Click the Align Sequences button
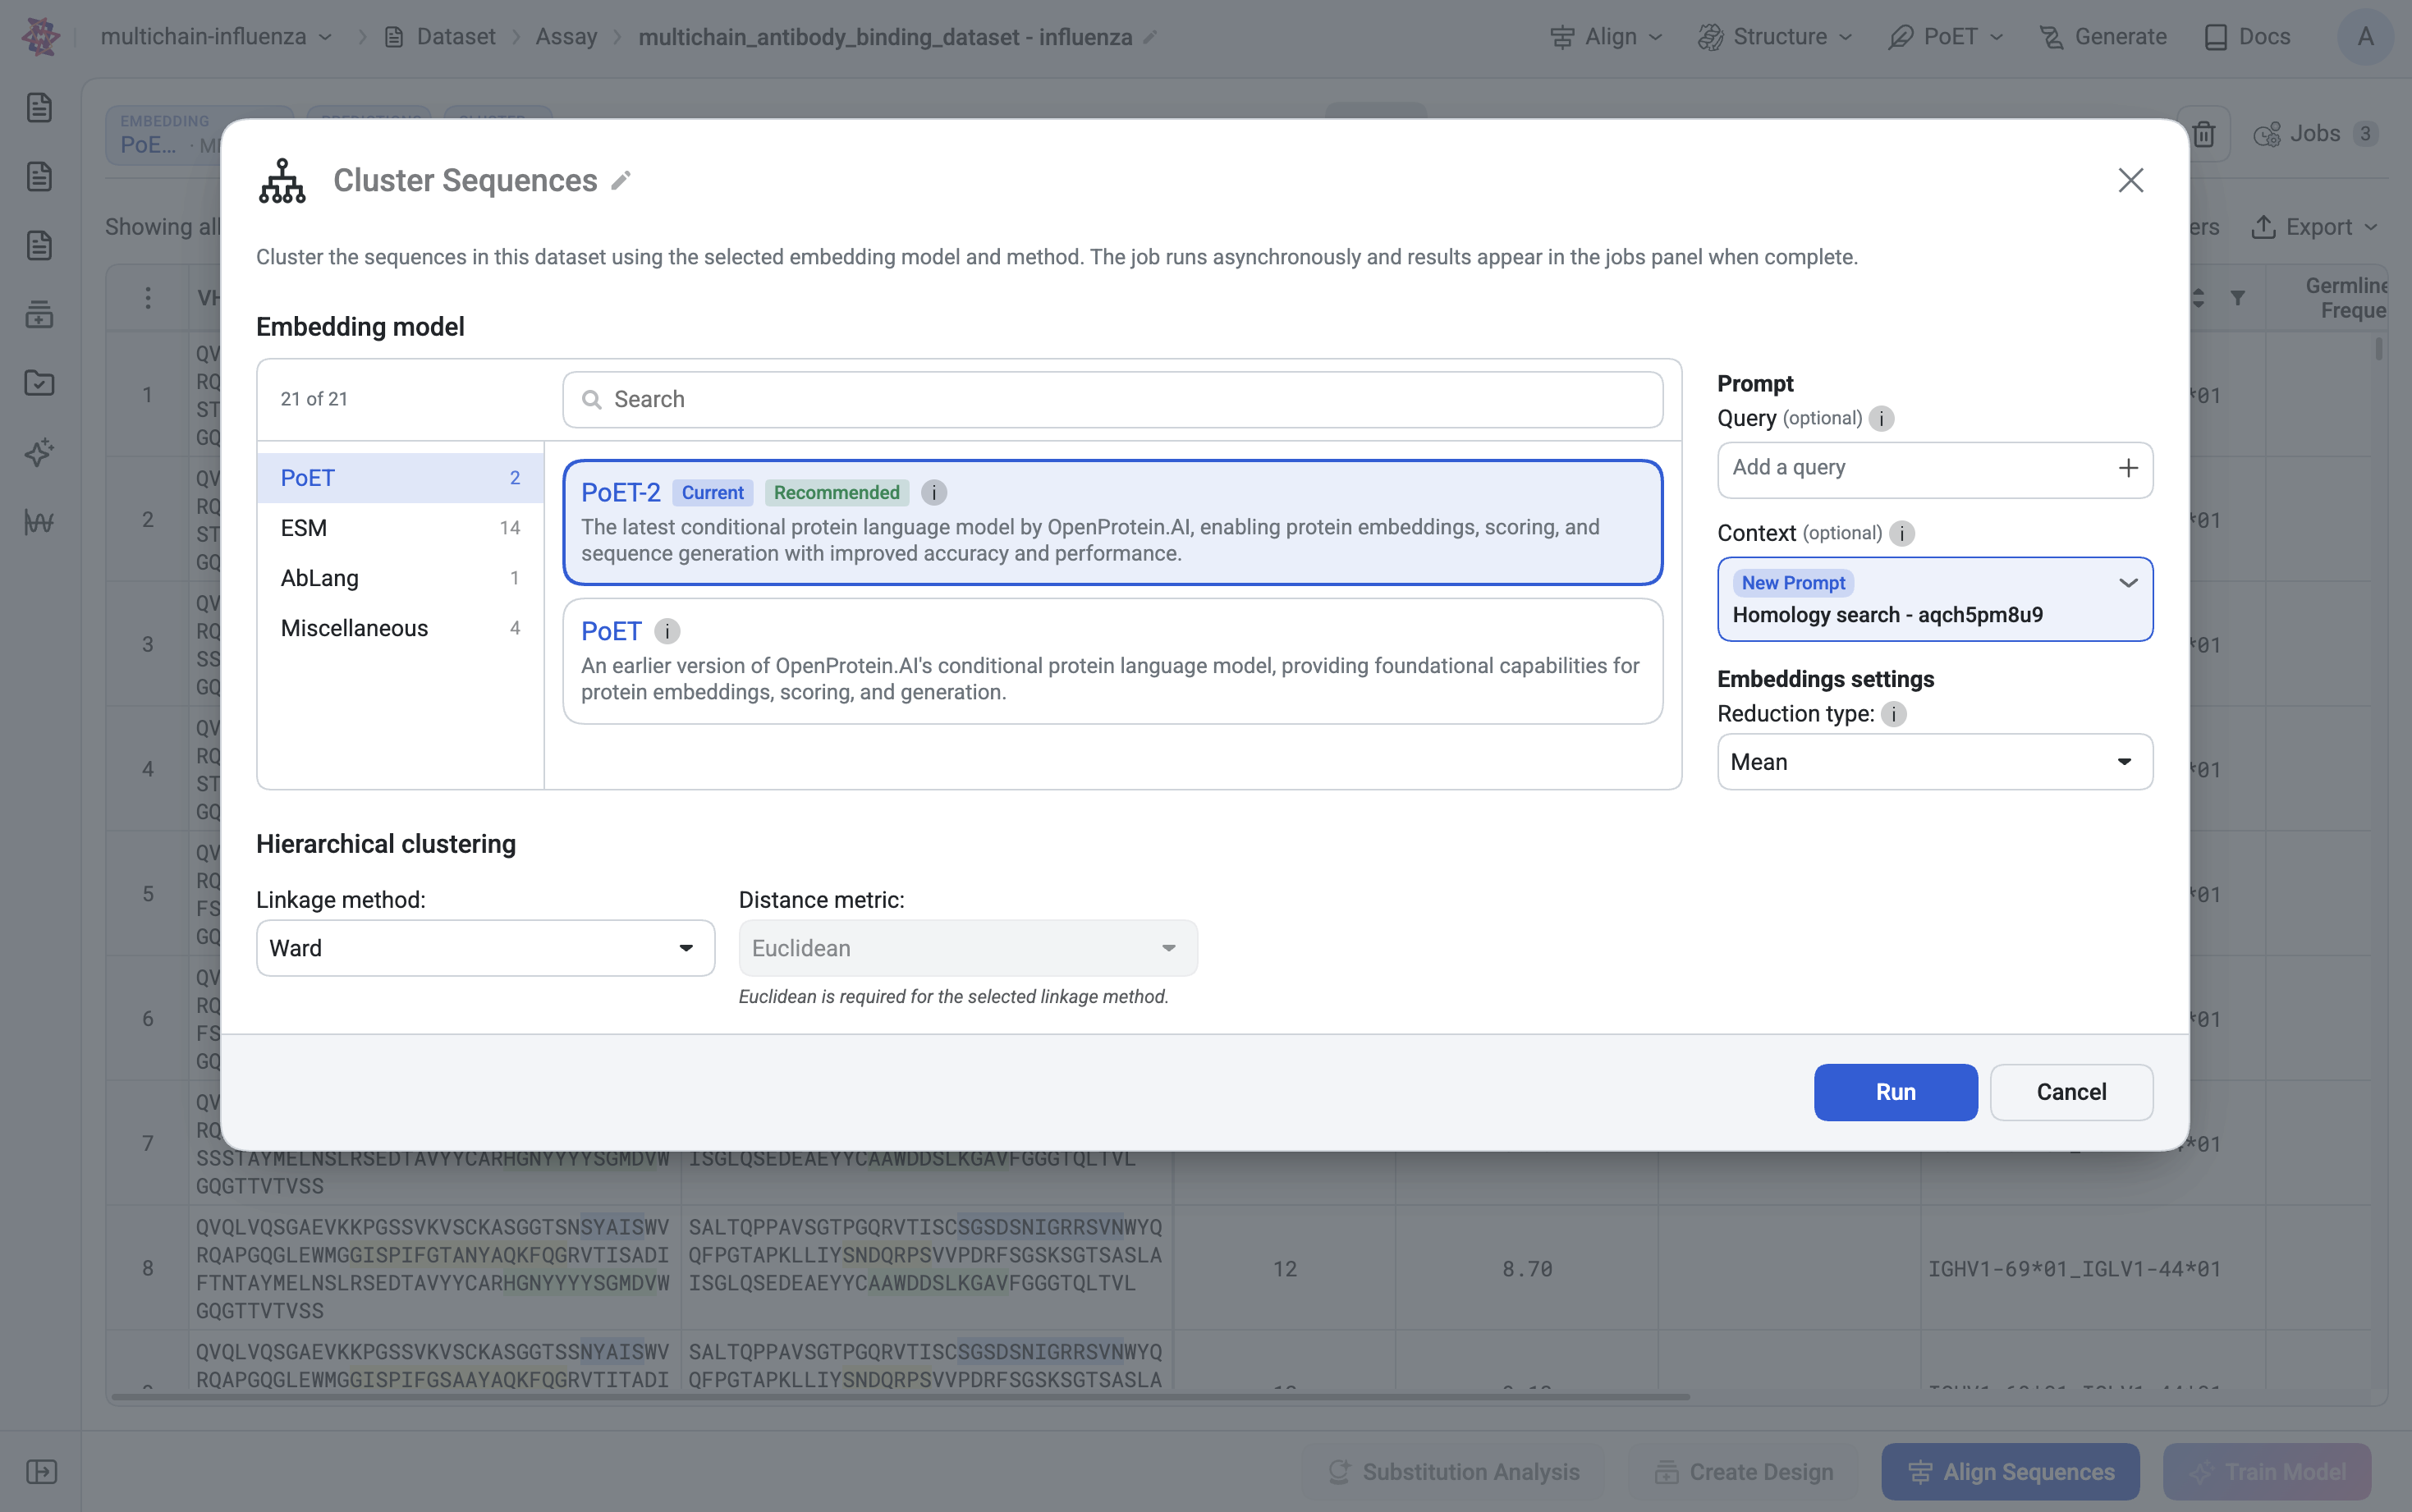 click(x=2010, y=1472)
